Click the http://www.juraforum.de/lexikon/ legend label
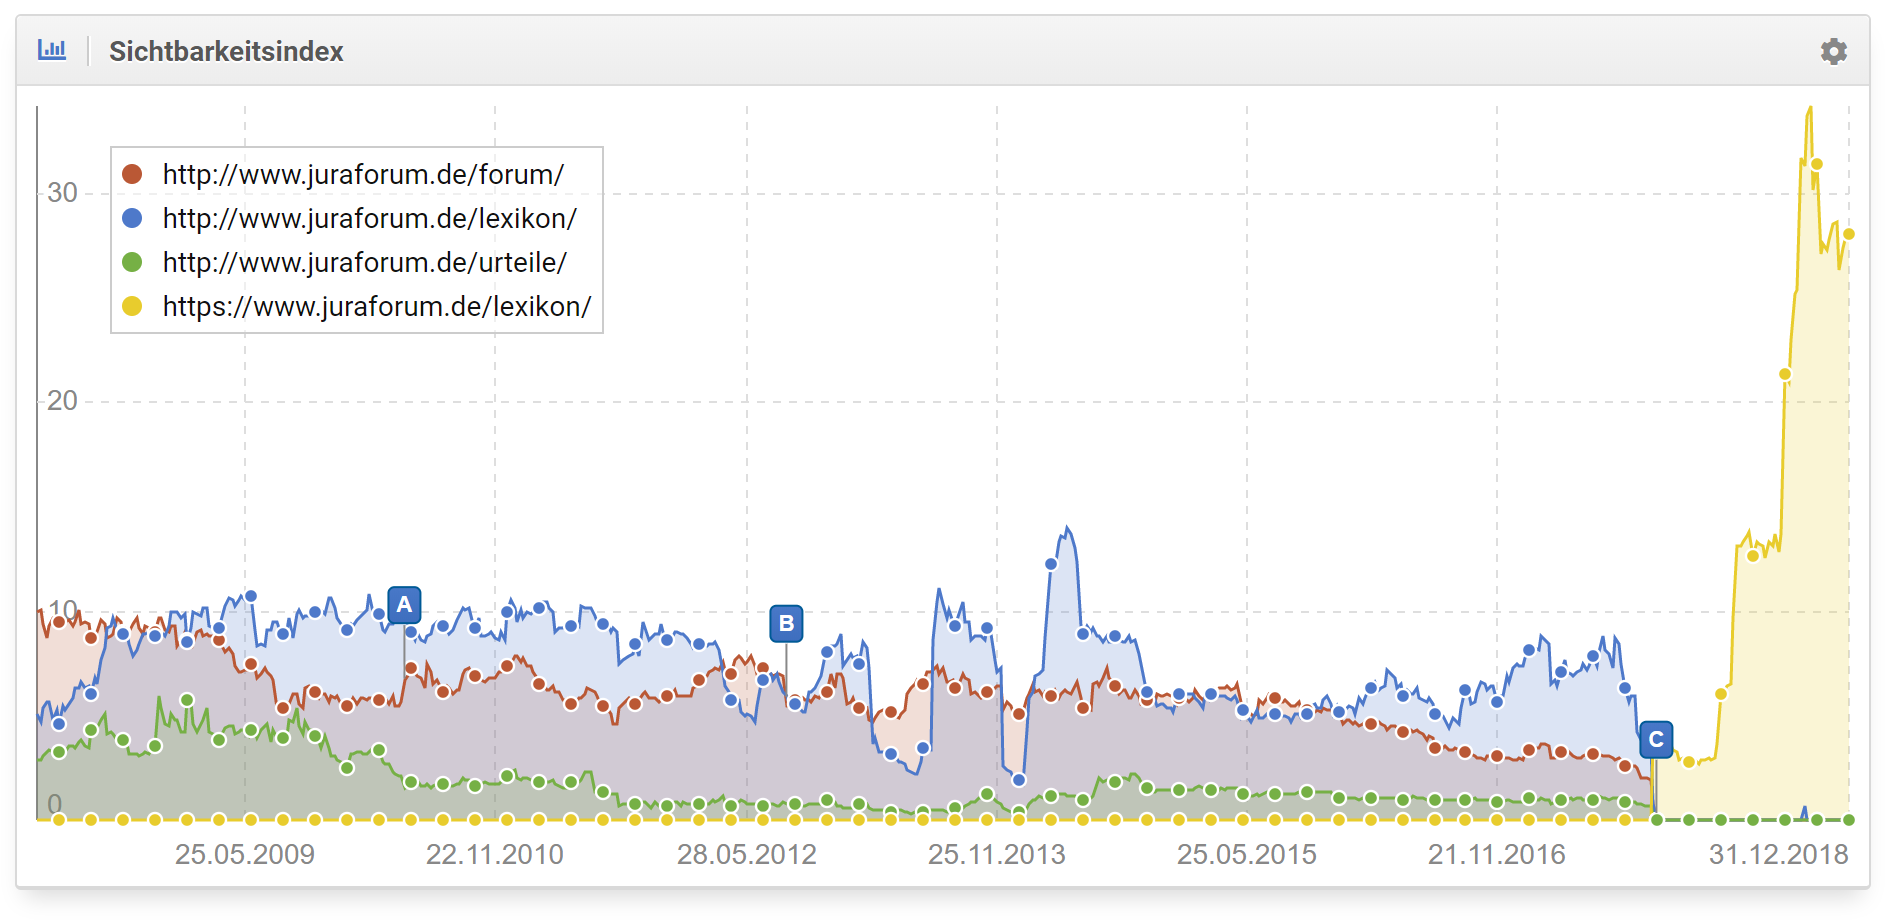 [369, 218]
